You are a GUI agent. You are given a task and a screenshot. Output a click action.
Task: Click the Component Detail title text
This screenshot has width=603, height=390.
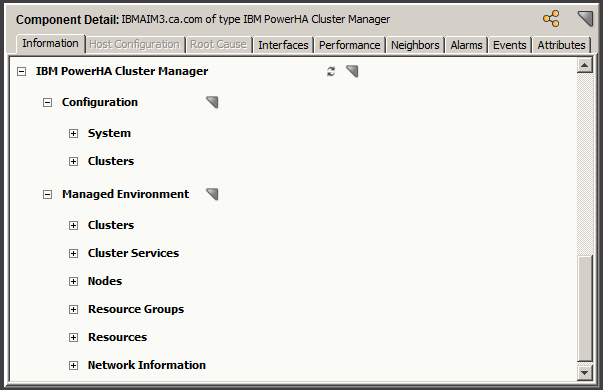click(68, 20)
